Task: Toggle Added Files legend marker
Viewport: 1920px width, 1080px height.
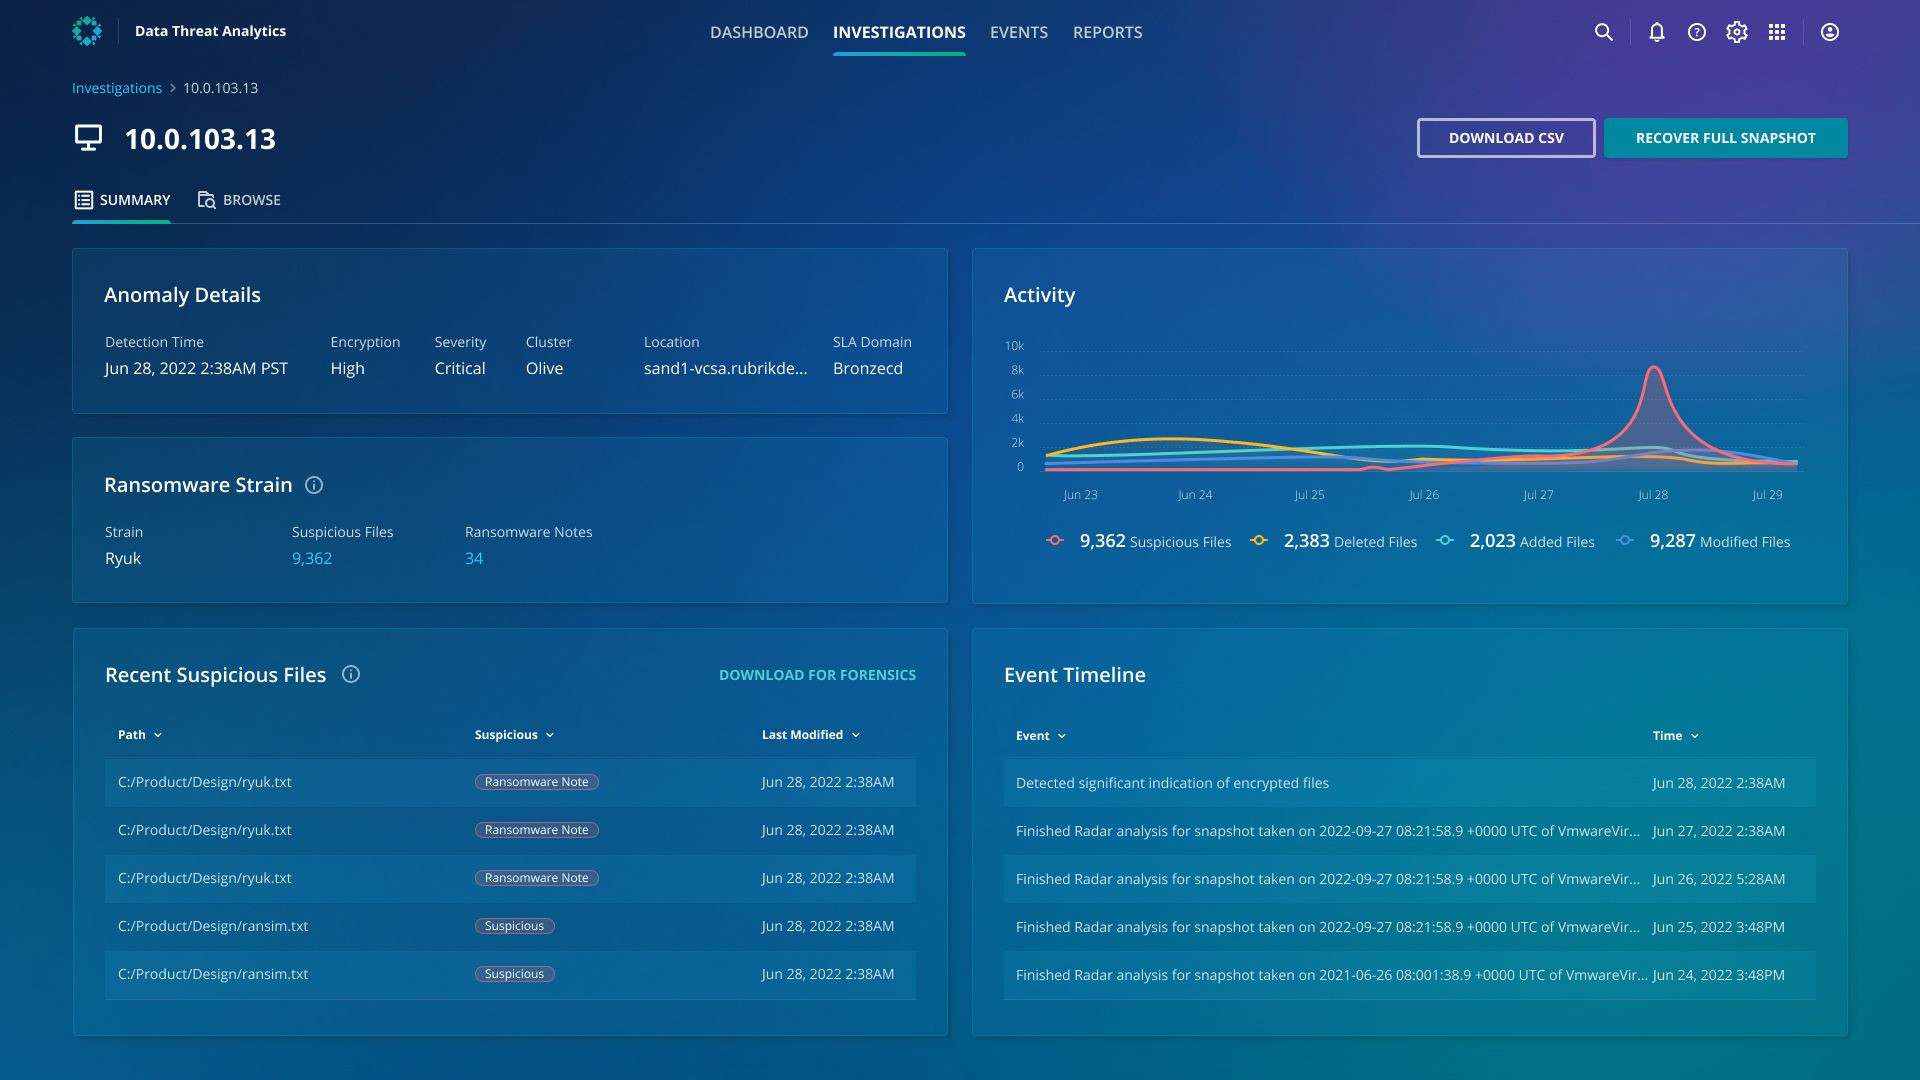Action: [x=1445, y=541]
